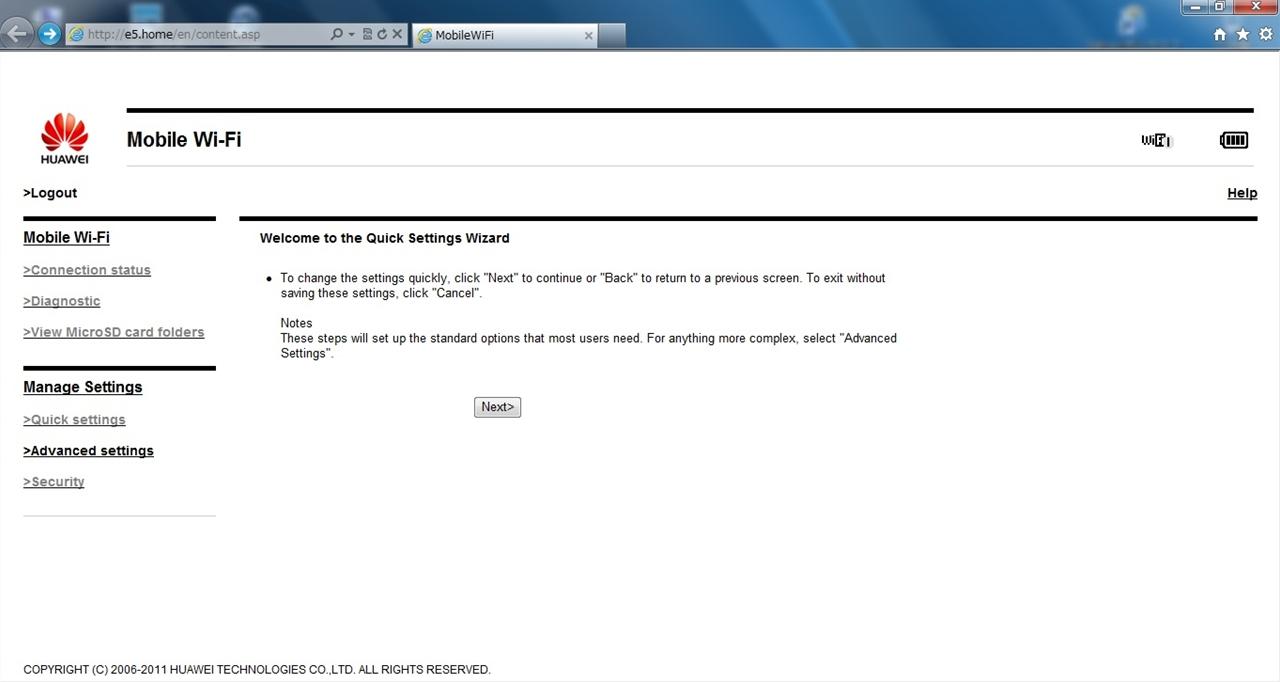Open the Advanced settings link

88,451
